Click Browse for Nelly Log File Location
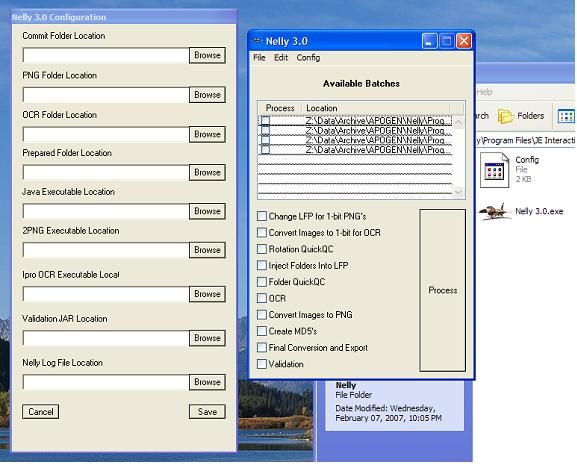 pyautogui.click(x=207, y=382)
